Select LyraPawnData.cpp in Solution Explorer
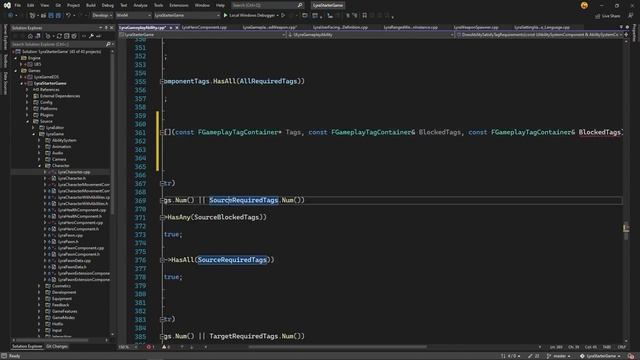 (74, 260)
